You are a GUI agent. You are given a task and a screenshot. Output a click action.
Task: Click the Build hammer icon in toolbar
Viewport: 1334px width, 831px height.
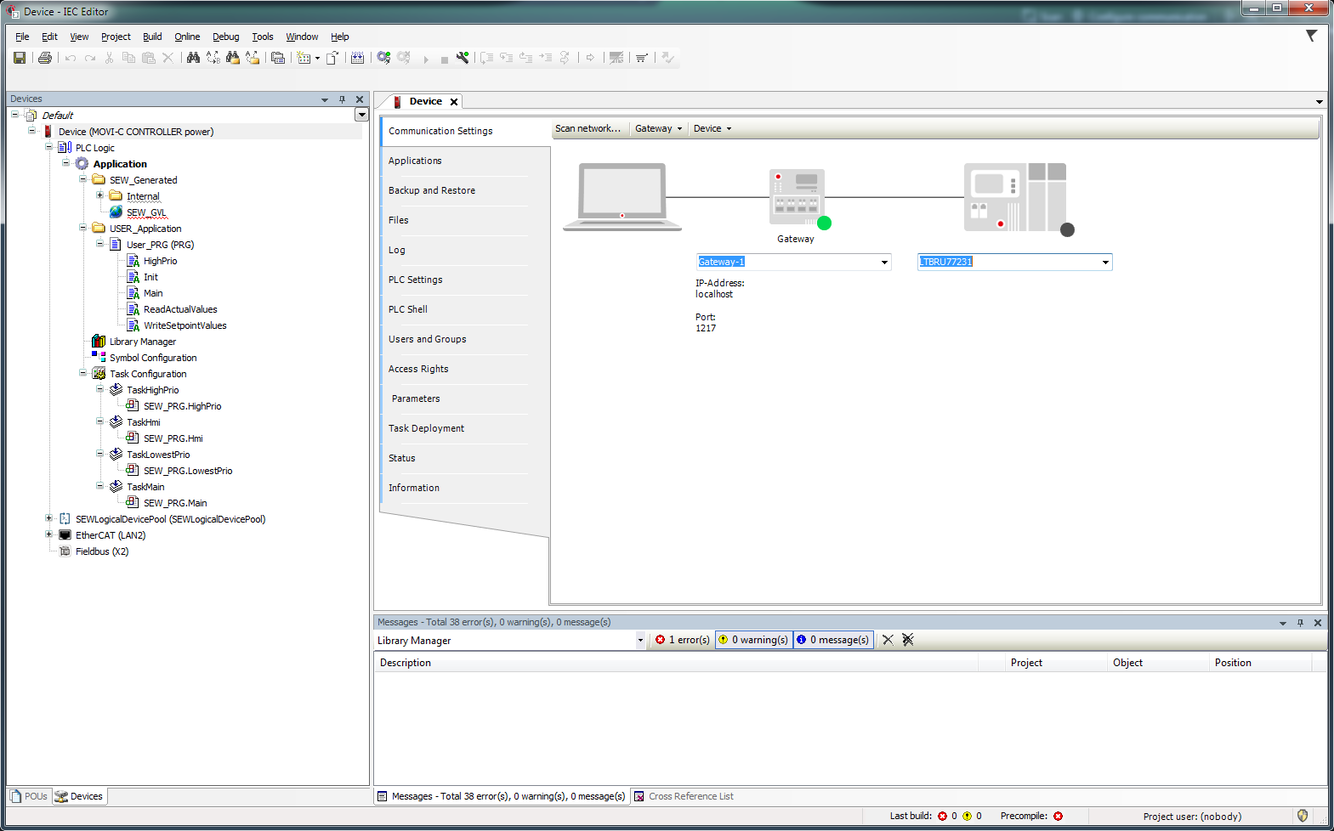462,58
